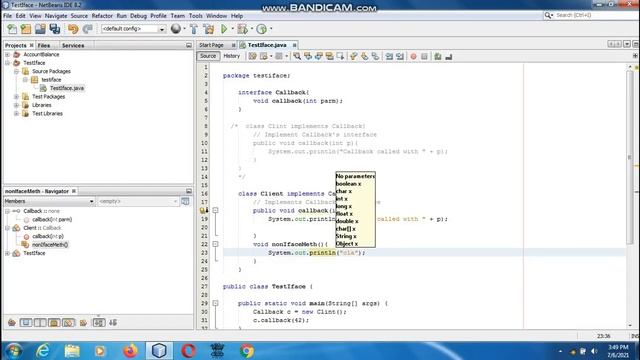Click the Find Next Occurrence icon

(x=319, y=56)
